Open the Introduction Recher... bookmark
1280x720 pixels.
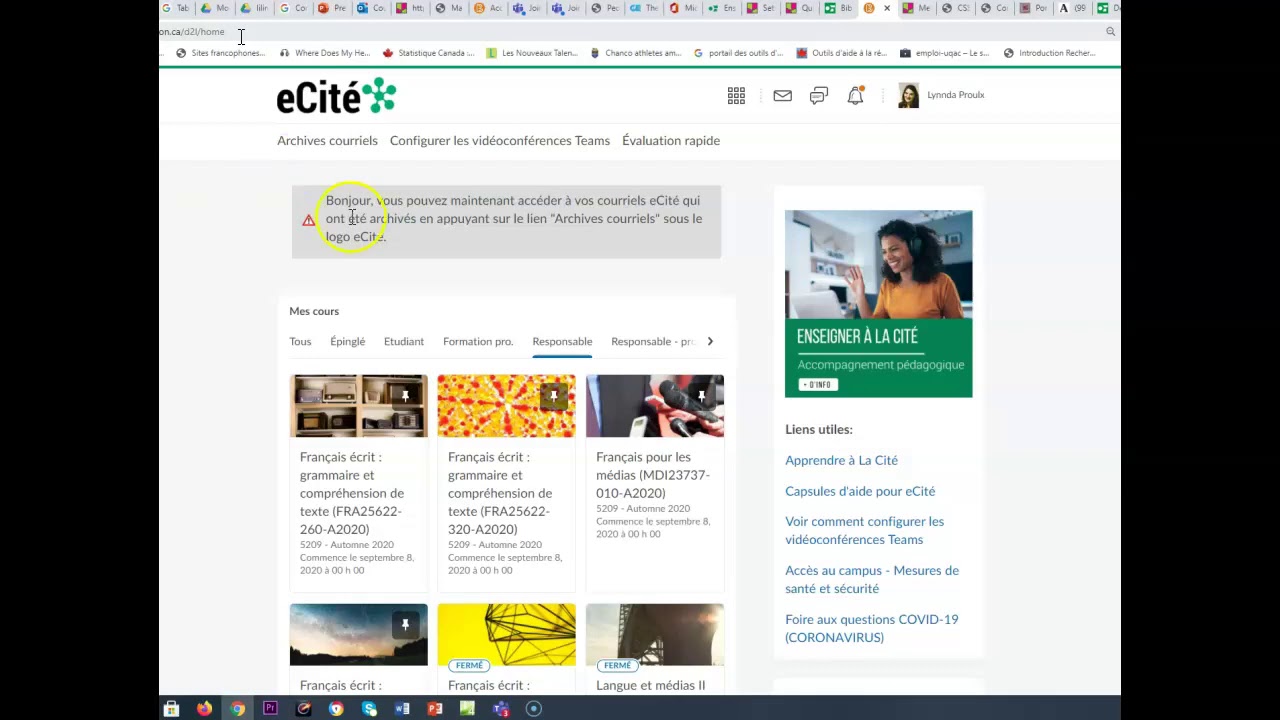(1050, 53)
